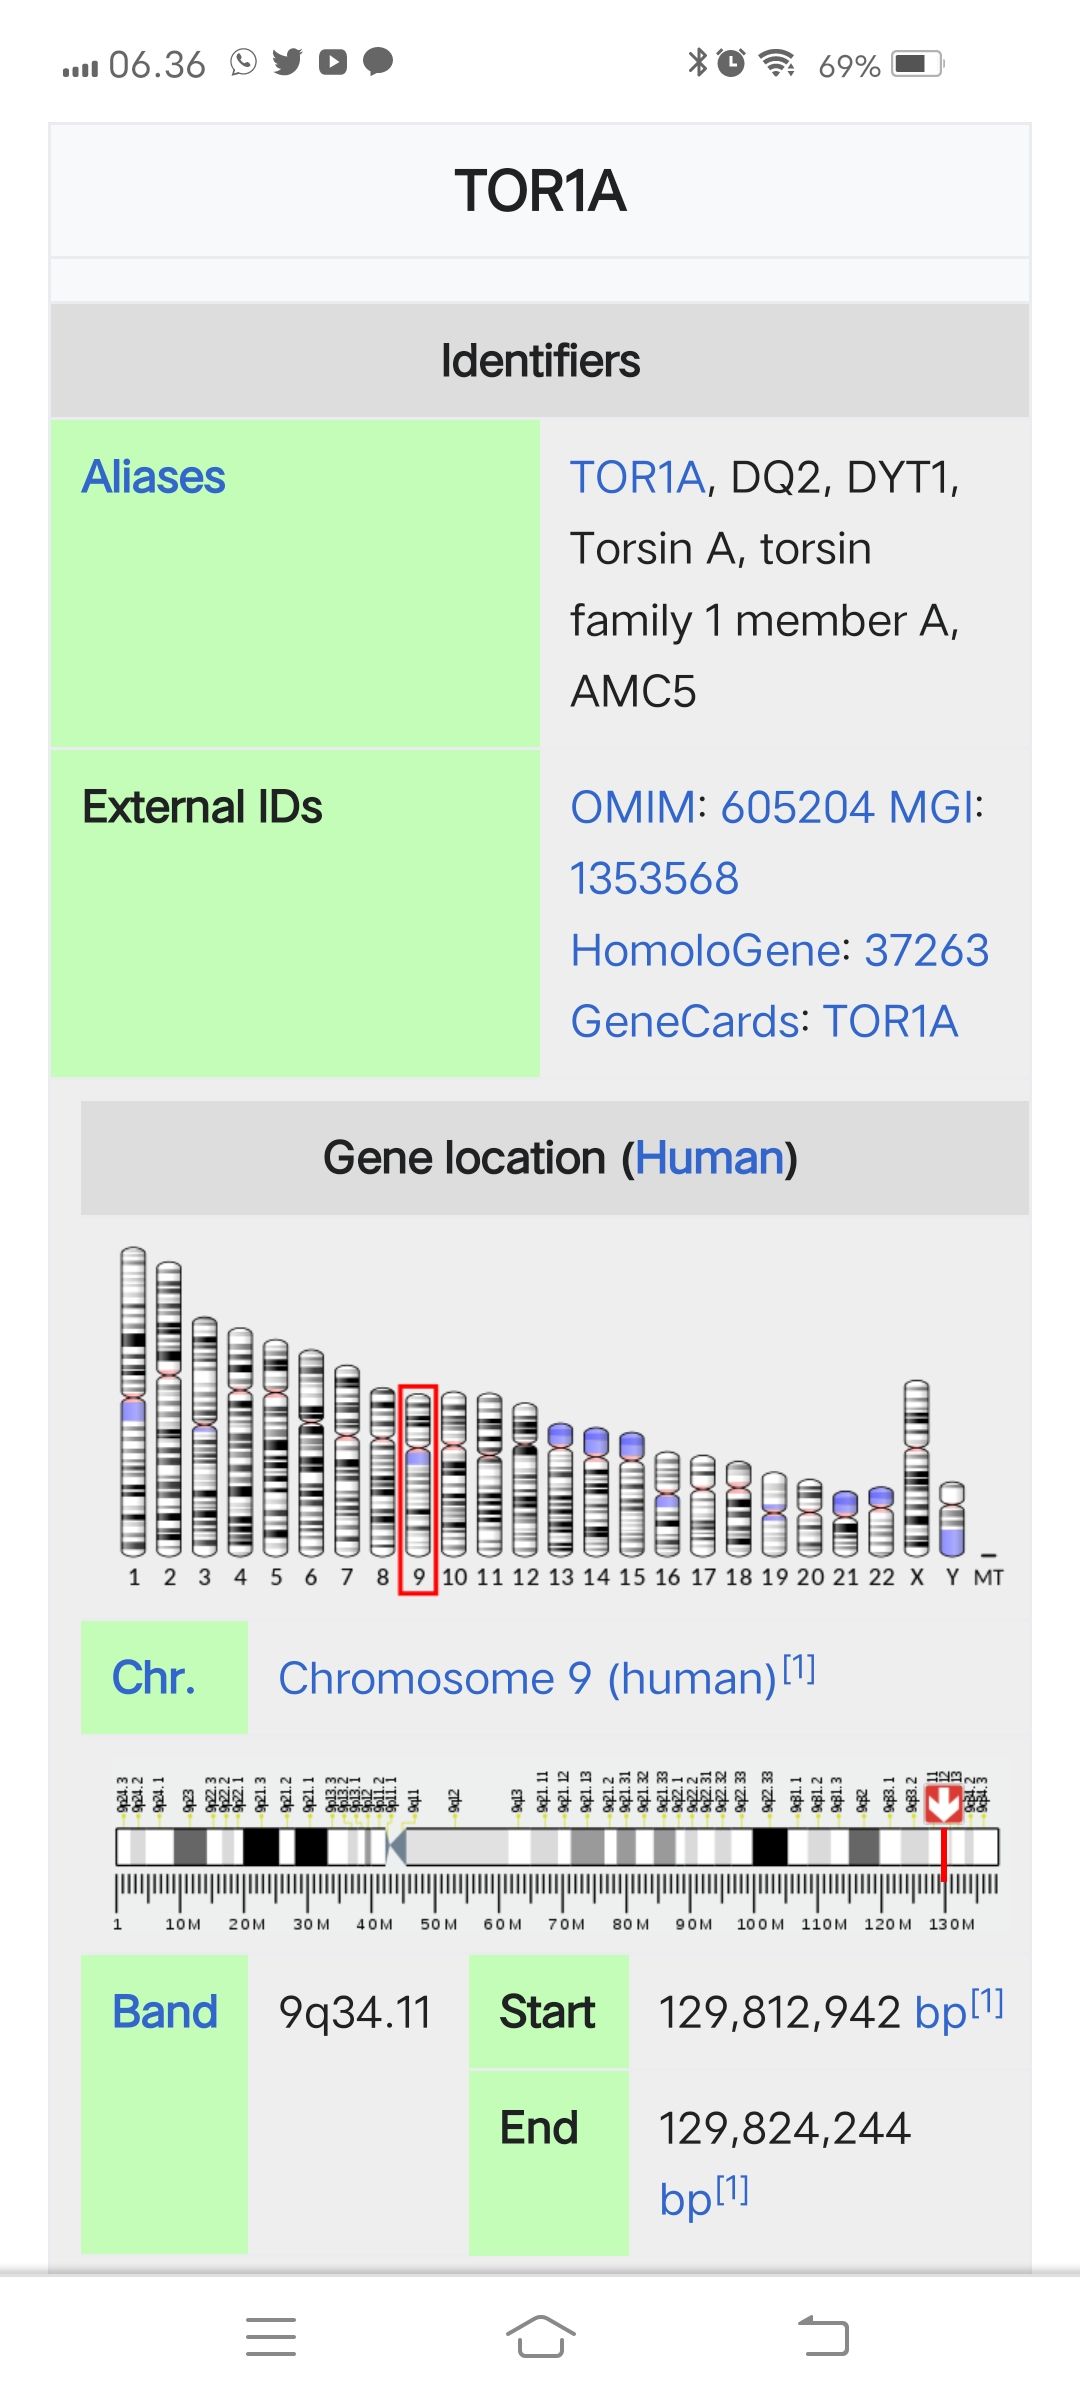Tap the Twitter notification icon
This screenshot has height=2400, width=1080.
coord(287,62)
